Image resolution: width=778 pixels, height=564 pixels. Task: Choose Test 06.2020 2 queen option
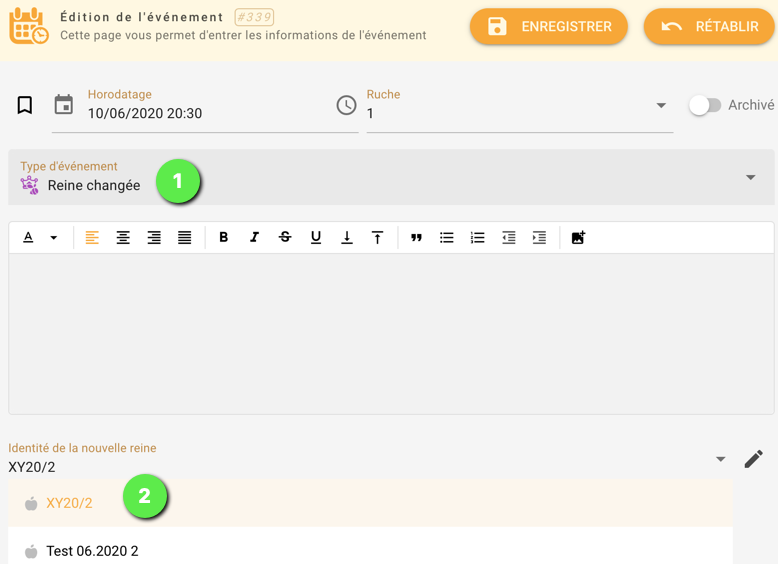92,551
